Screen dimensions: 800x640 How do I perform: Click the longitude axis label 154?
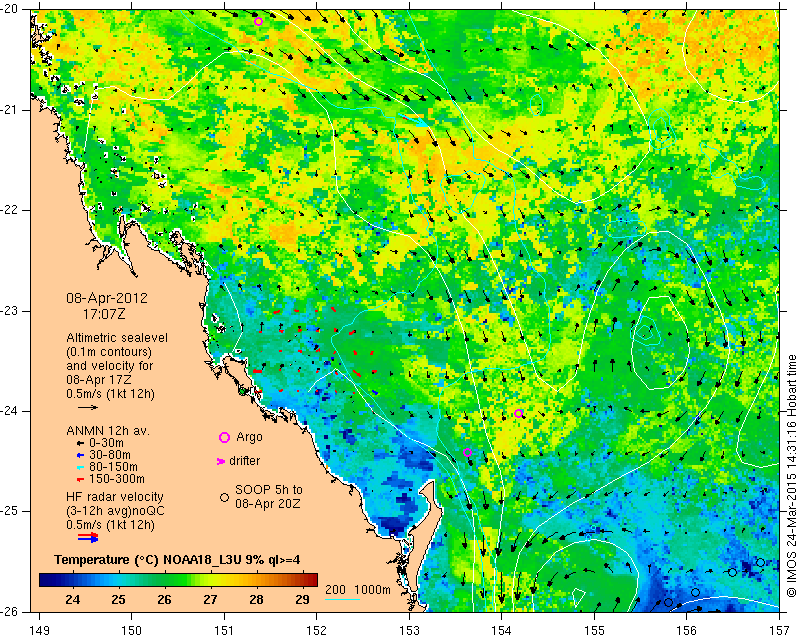502,630
